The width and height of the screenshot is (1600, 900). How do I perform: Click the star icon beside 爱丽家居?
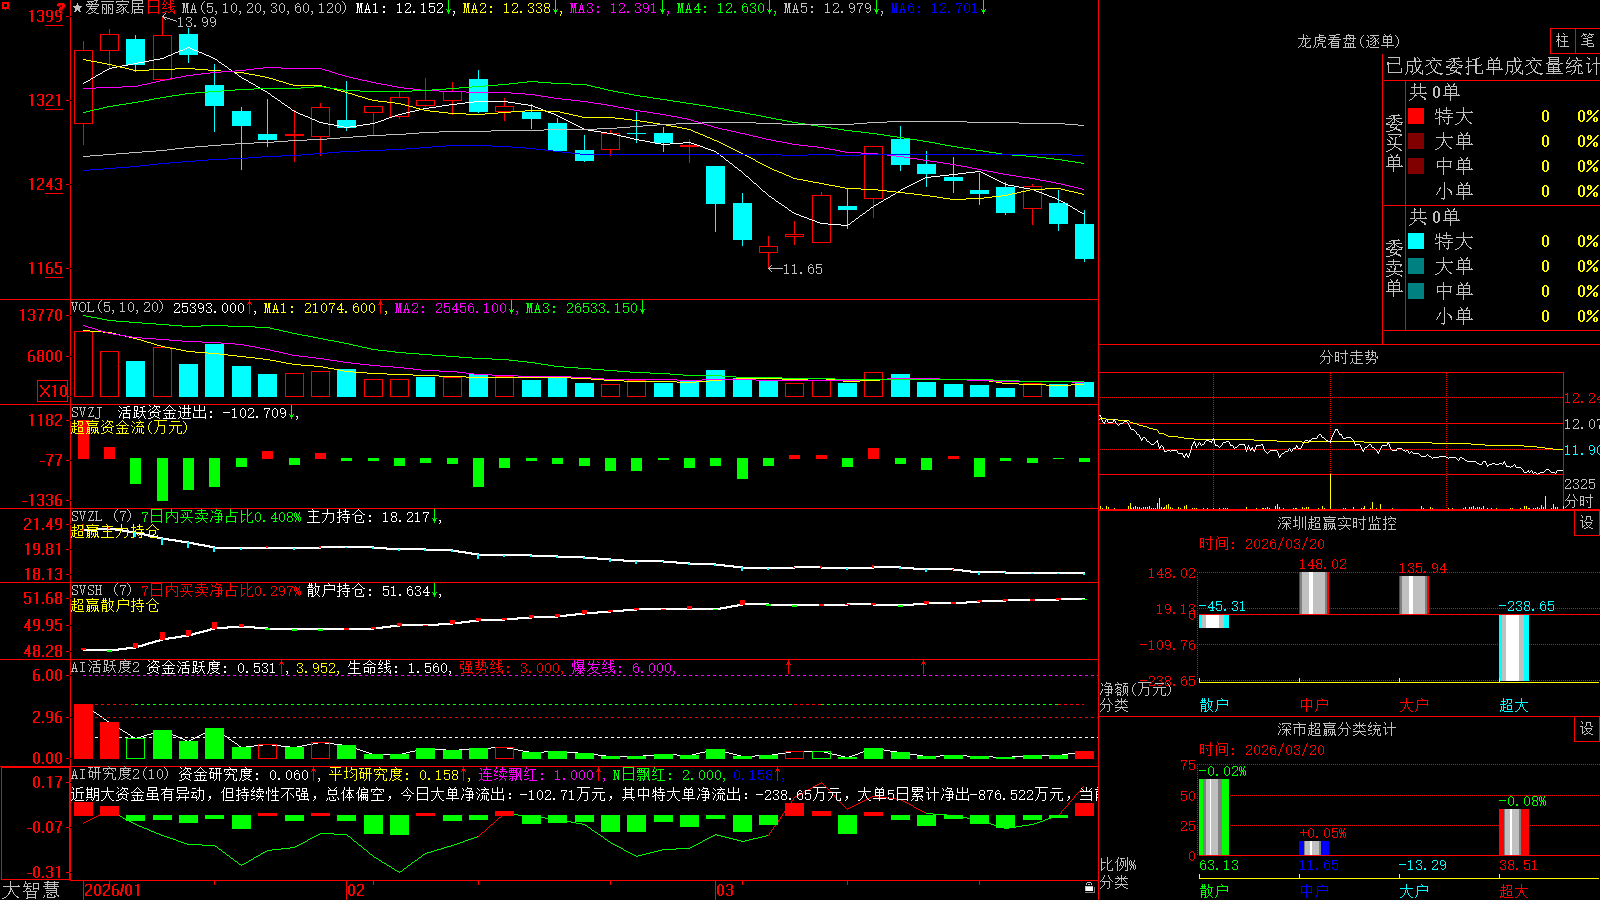[78, 8]
